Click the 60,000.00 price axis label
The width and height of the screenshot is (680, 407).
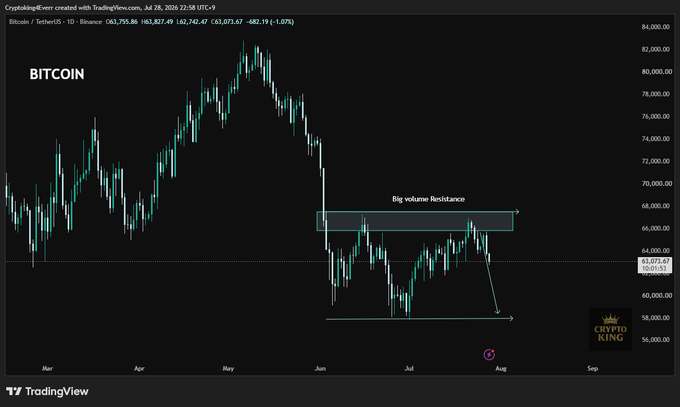coord(657,295)
